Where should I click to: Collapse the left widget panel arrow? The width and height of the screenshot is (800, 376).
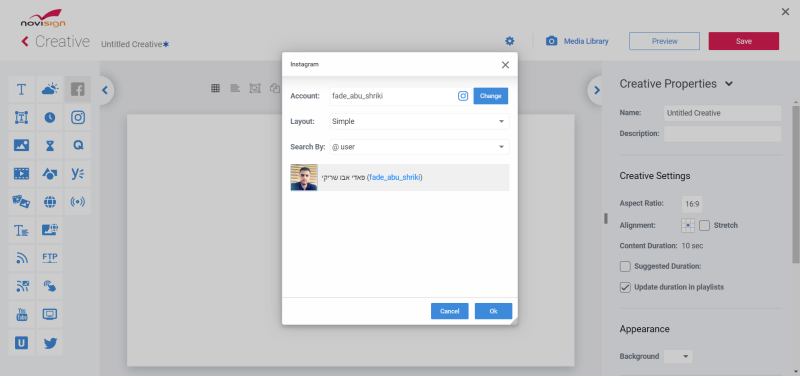(105, 90)
